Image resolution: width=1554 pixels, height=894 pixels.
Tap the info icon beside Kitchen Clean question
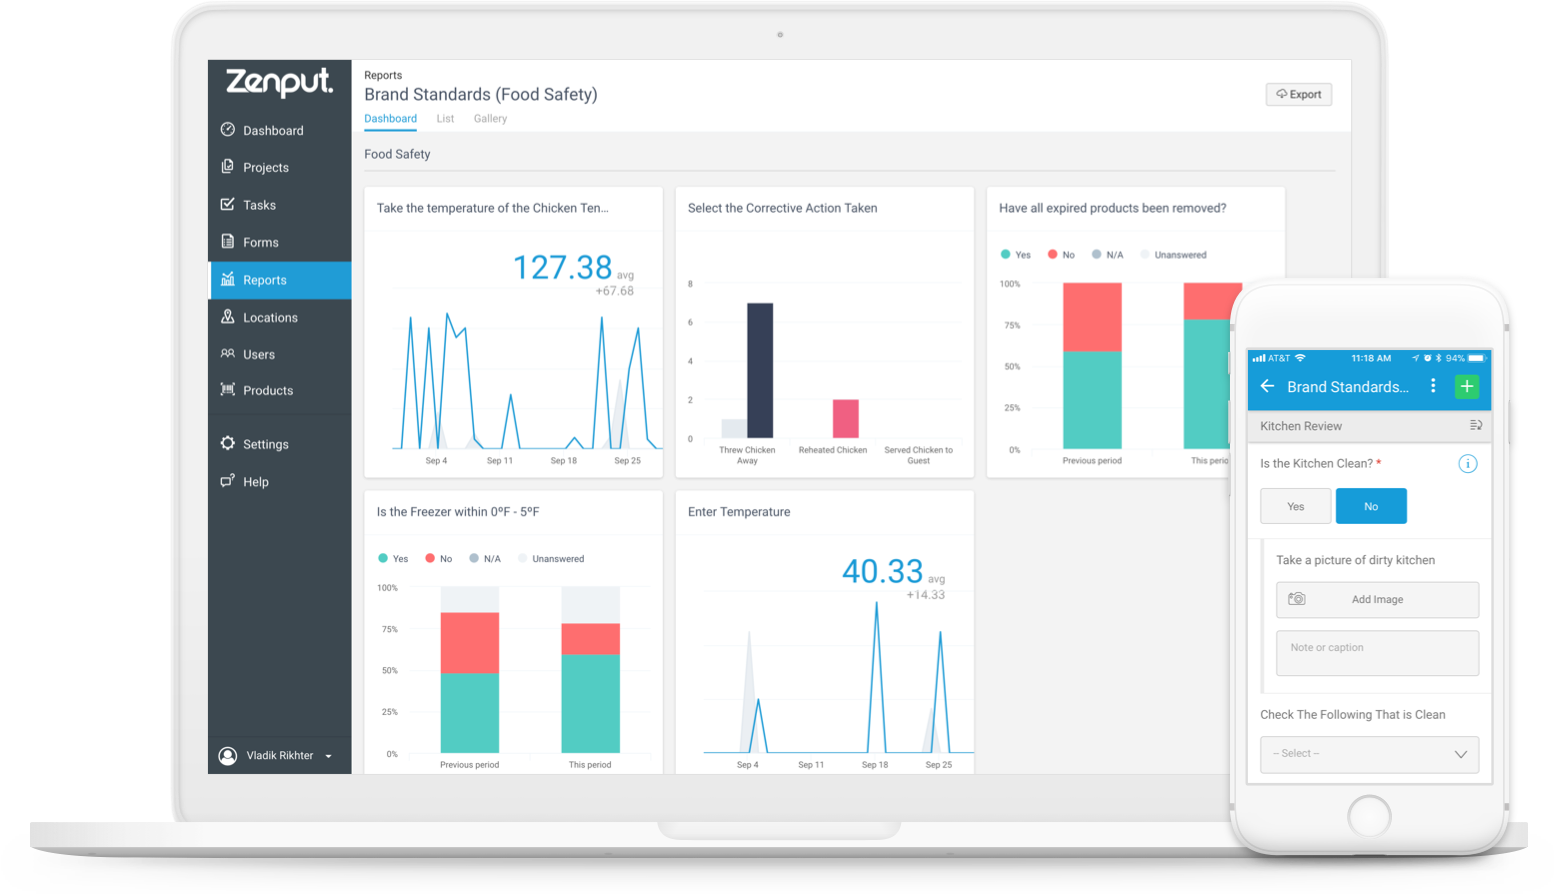(x=1467, y=464)
